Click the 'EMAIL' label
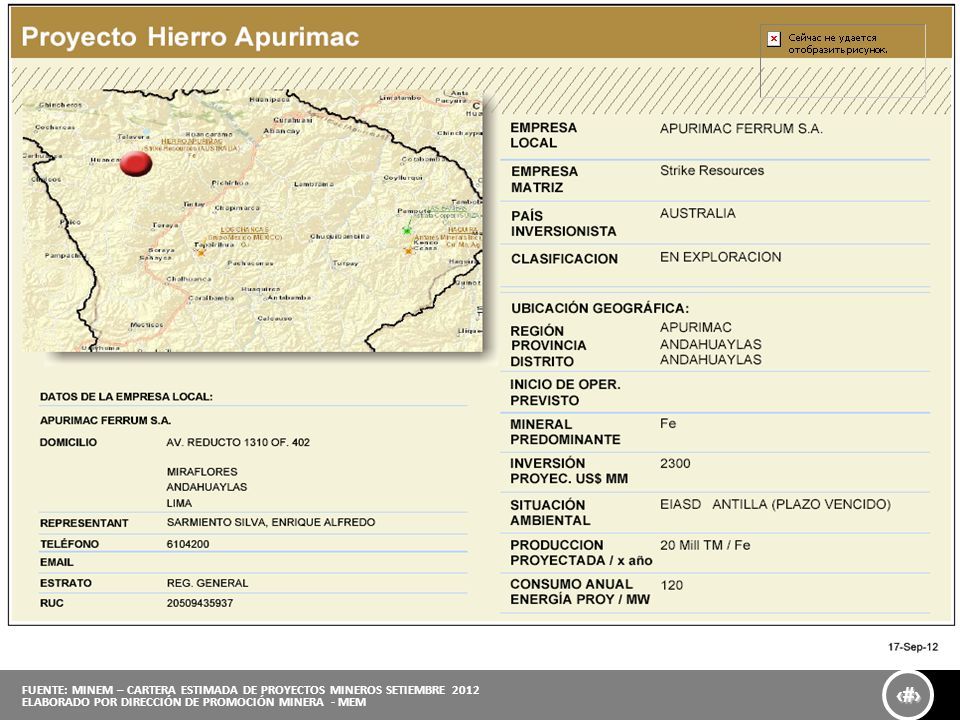This screenshot has width=960, height=720. coord(56,563)
